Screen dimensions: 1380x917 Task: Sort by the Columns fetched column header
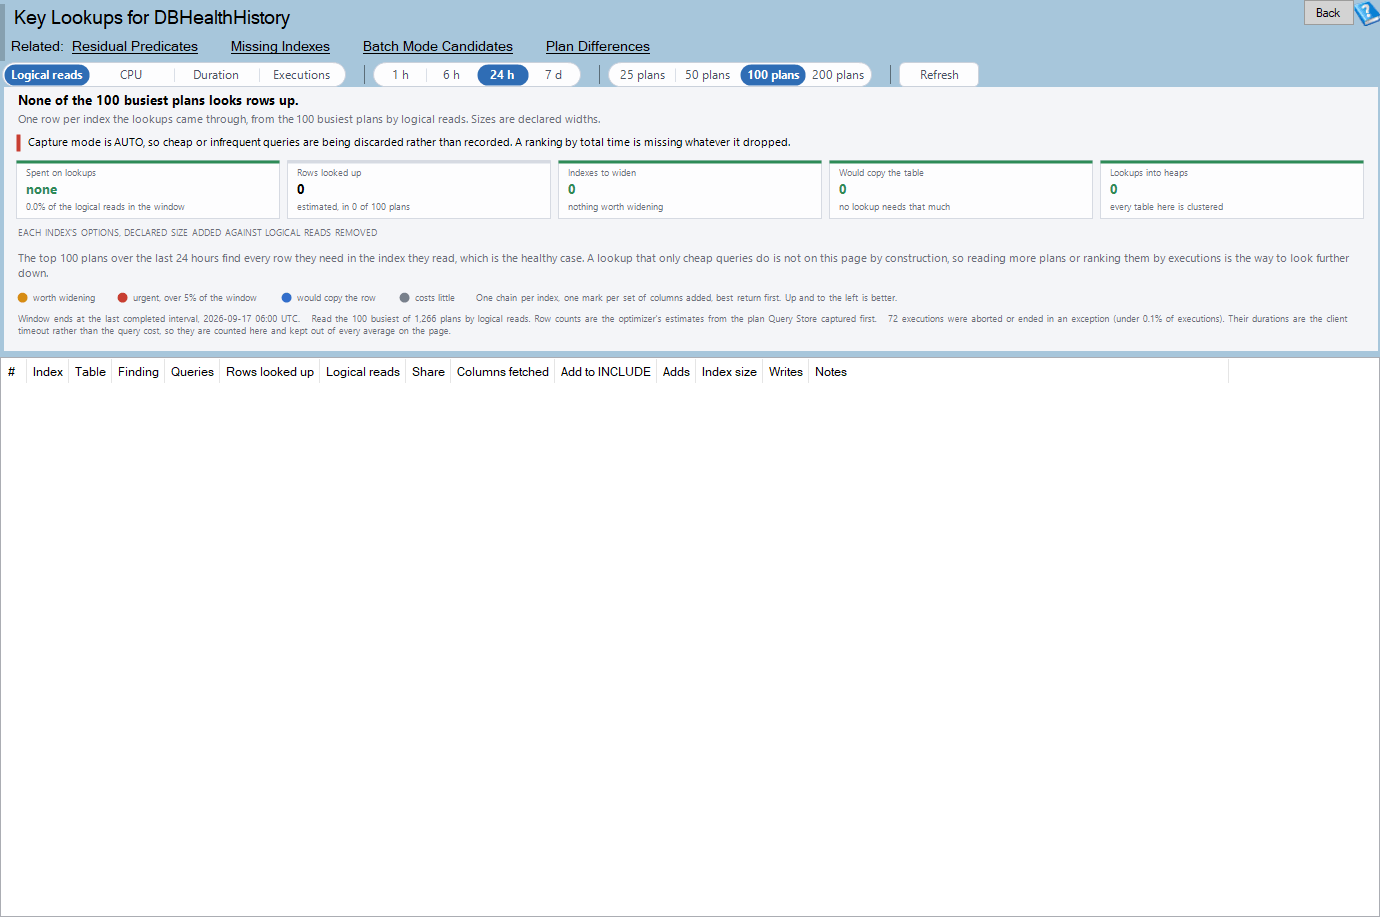(x=503, y=372)
